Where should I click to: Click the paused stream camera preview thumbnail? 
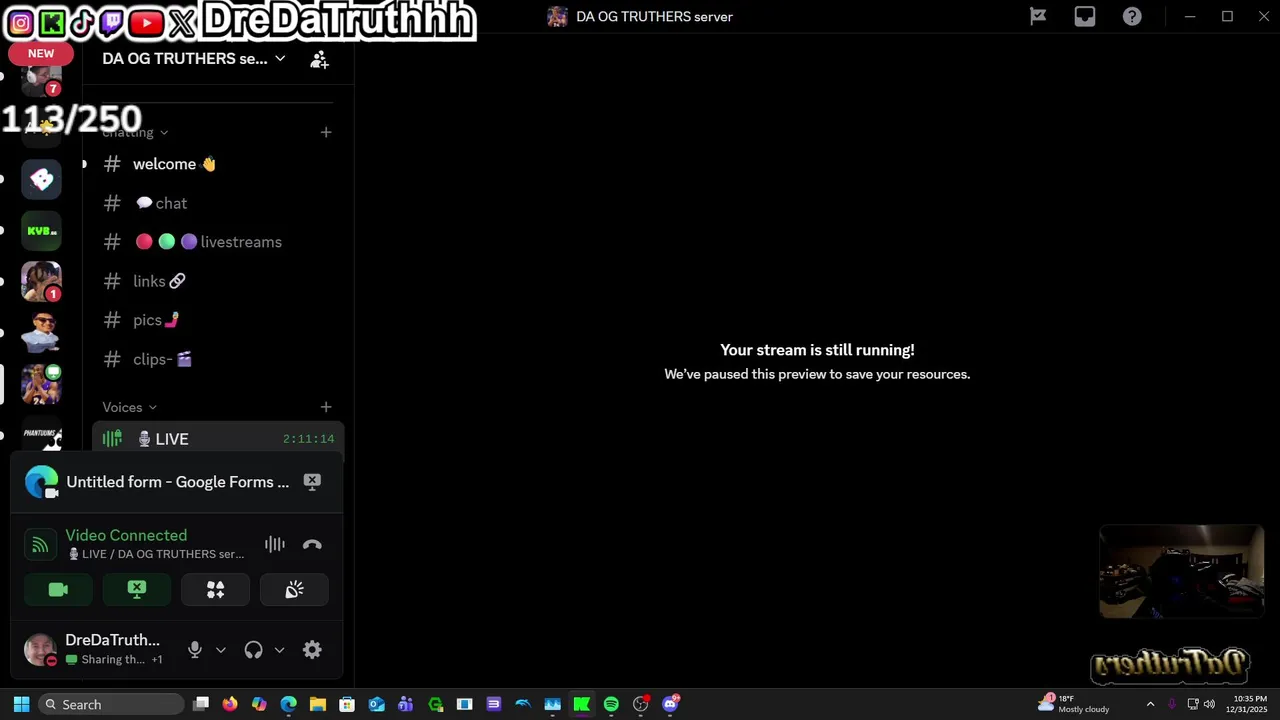[x=1181, y=572]
